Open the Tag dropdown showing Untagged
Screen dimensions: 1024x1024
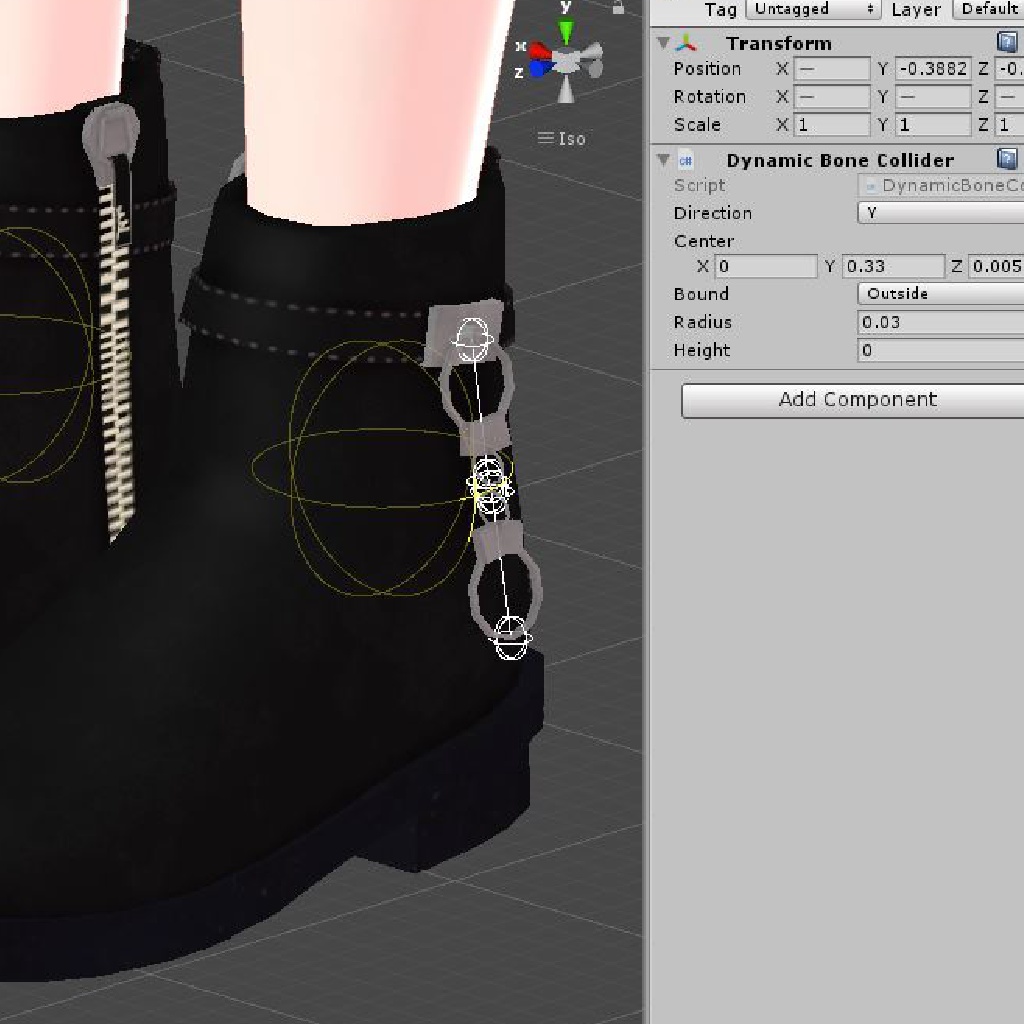812,9
